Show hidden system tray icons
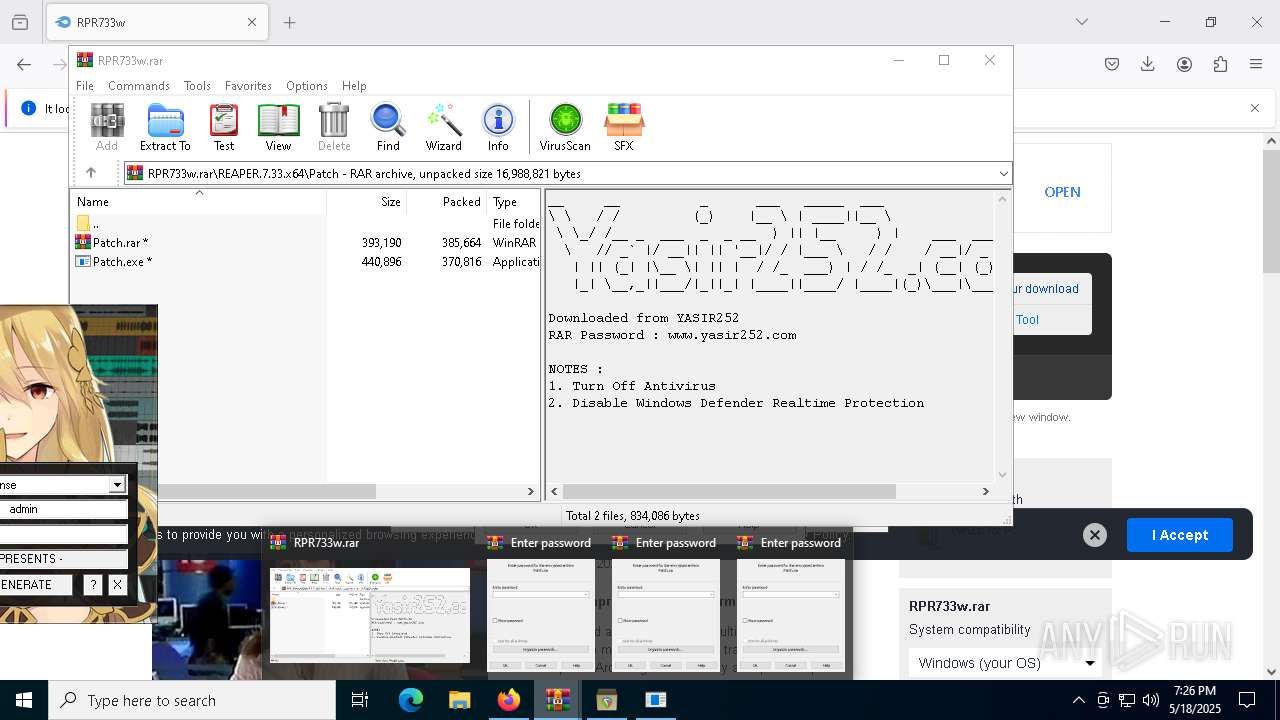The height and width of the screenshot is (720, 1280). click(x=1078, y=700)
